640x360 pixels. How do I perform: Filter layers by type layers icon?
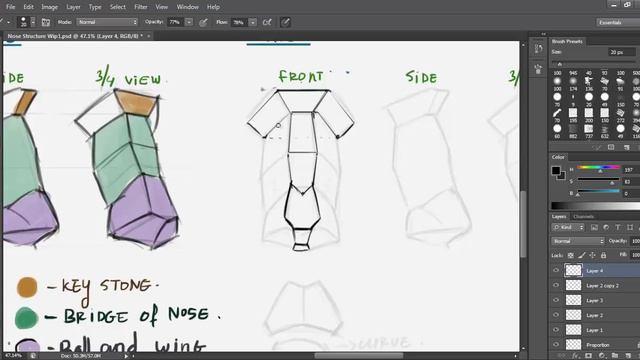click(618, 227)
